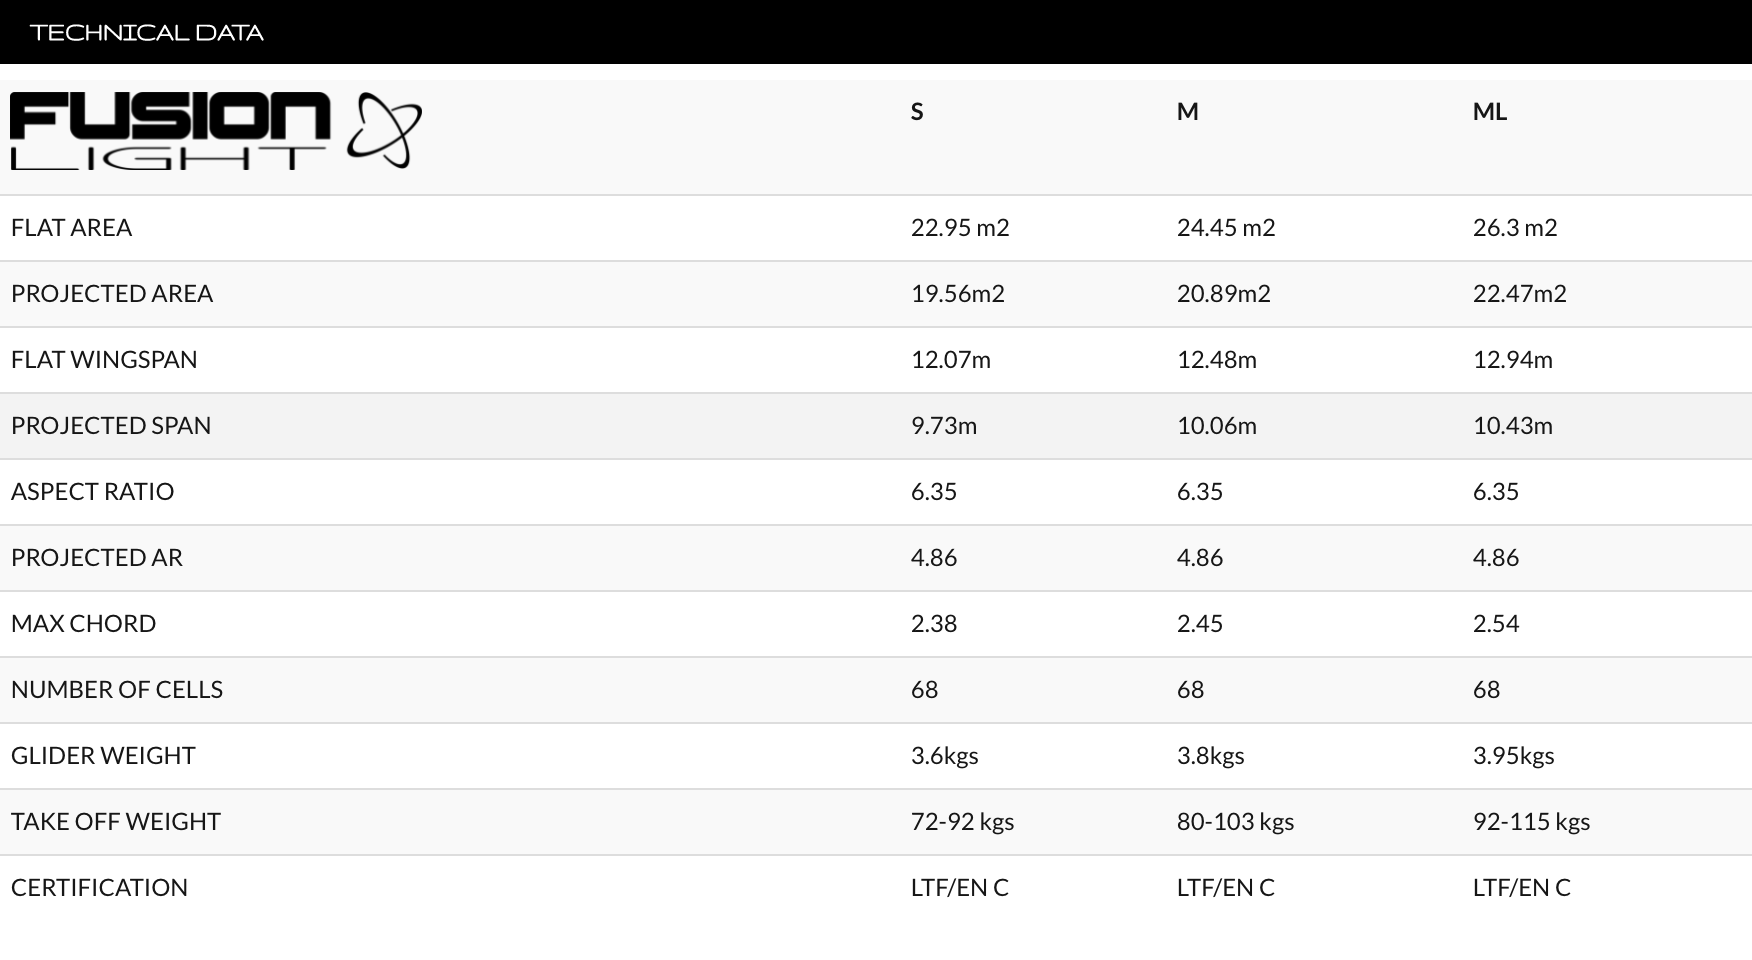The width and height of the screenshot is (1752, 960).
Task: Click the CERTIFICATION row label
Action: pyautogui.click(x=99, y=887)
